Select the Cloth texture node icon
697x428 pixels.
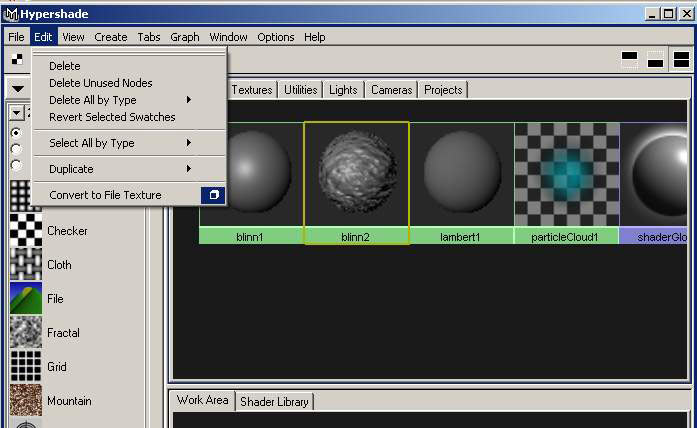[x=26, y=265]
